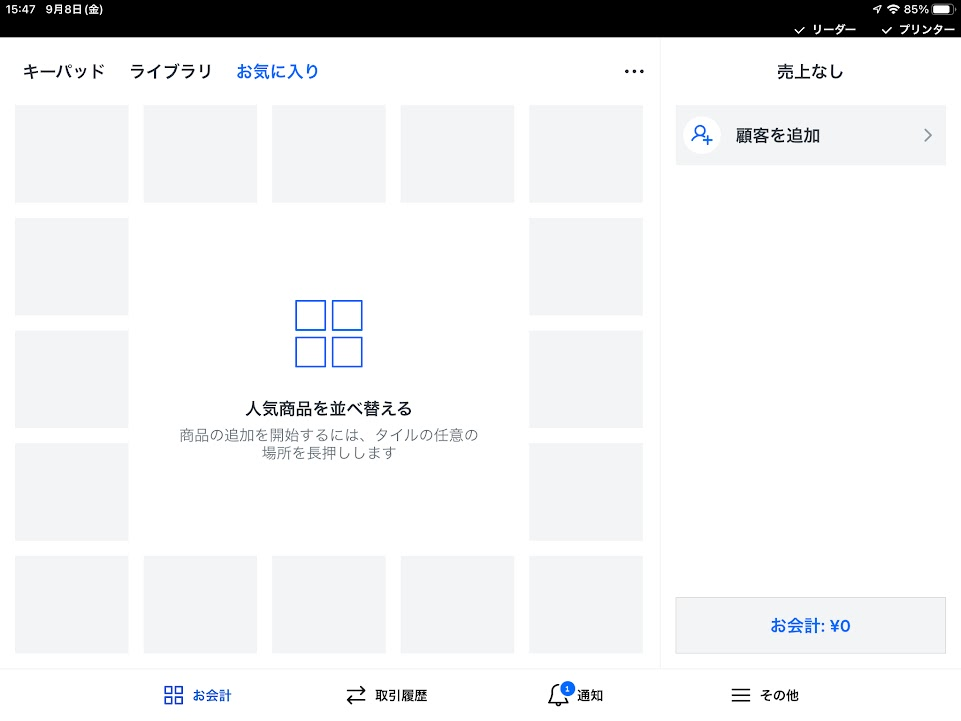Switch to the ライブラリ tab

point(171,72)
